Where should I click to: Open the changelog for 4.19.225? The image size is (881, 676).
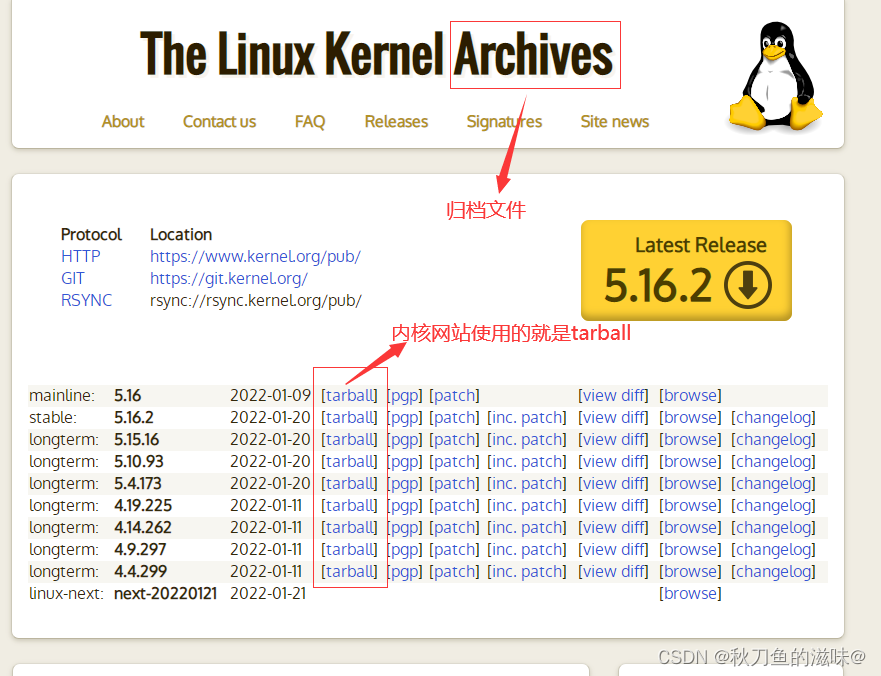773,505
